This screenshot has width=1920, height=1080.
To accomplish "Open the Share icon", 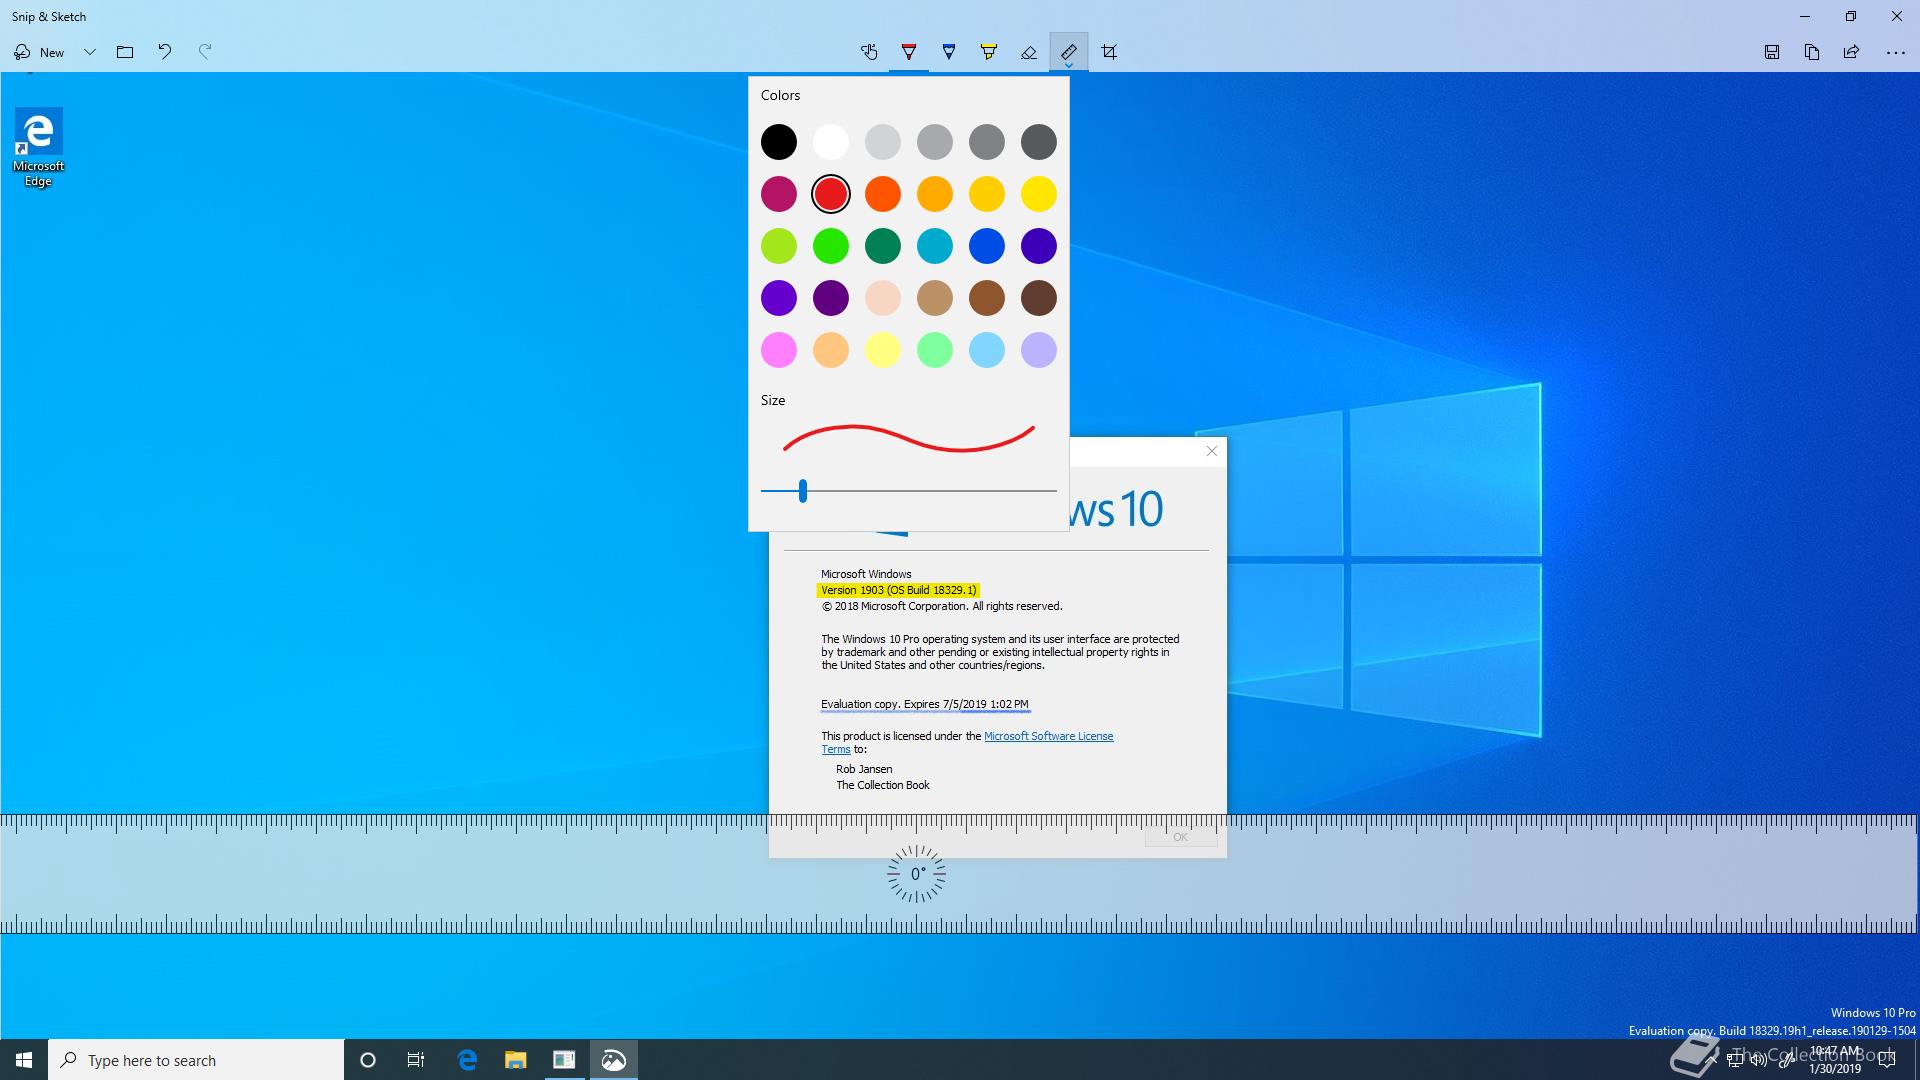I will point(1852,52).
